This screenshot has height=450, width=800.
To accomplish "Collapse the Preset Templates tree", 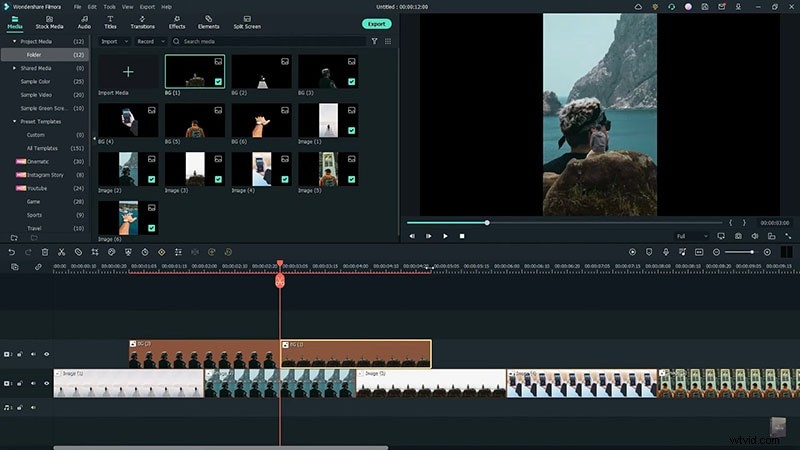I will pos(14,121).
